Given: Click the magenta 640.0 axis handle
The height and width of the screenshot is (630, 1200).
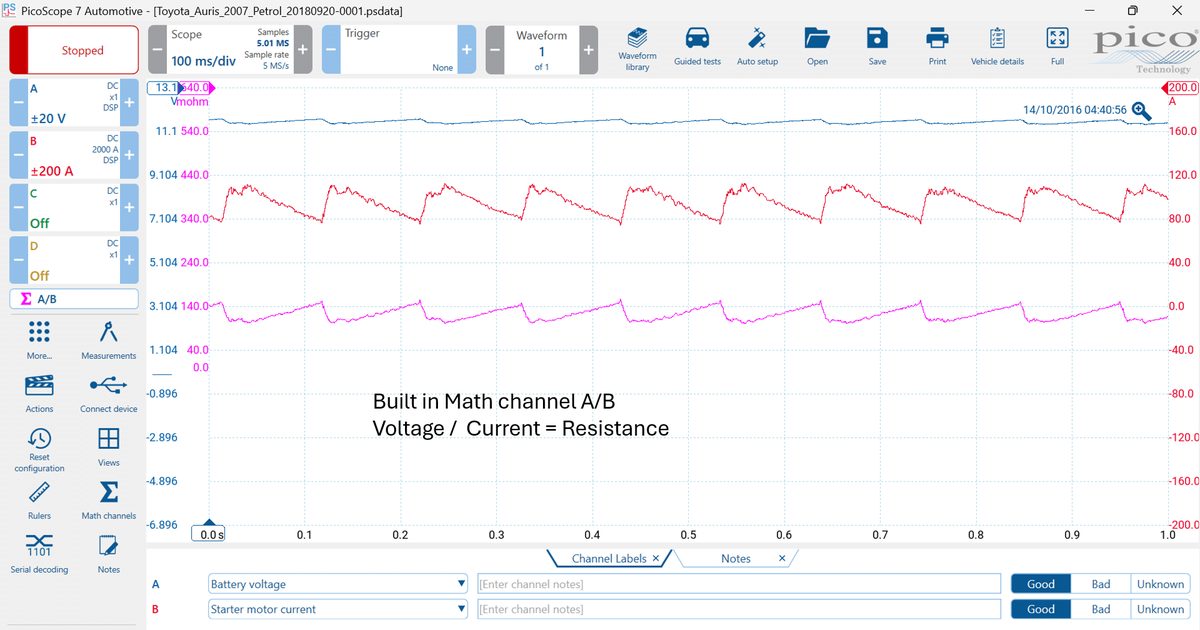Looking at the screenshot, I should click(197, 88).
